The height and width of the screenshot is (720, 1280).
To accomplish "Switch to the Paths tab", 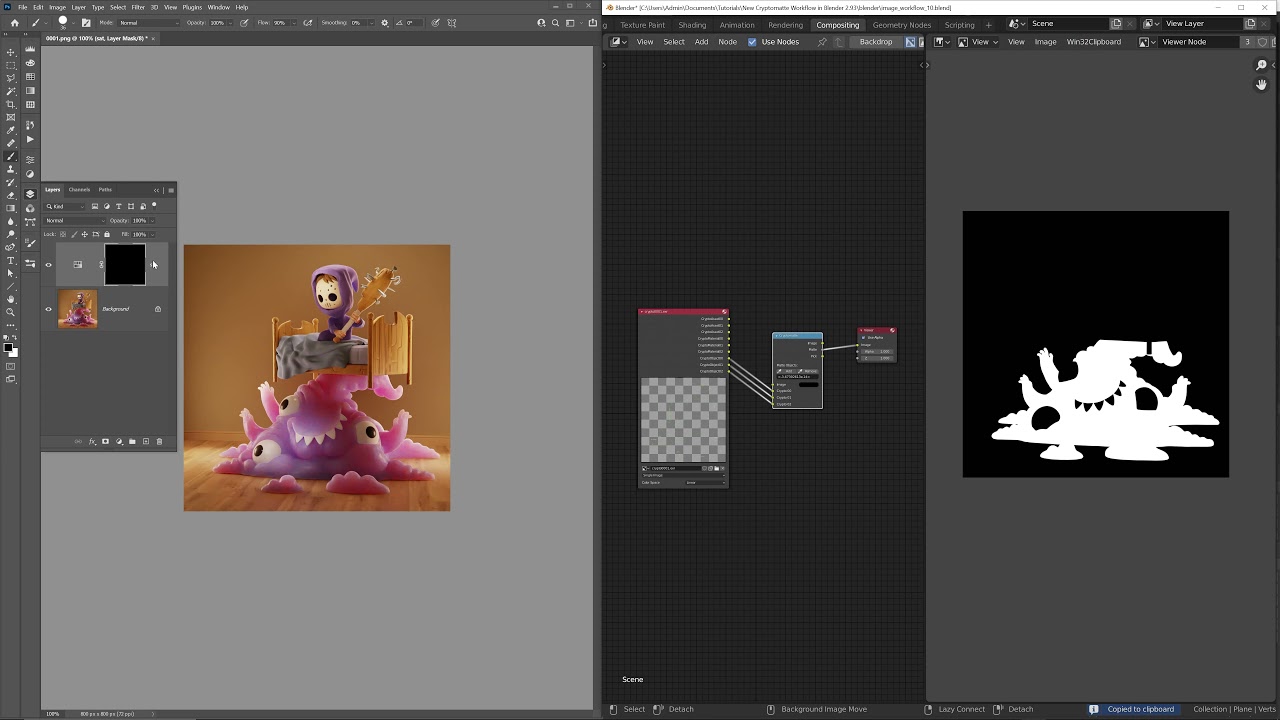I will [105, 190].
